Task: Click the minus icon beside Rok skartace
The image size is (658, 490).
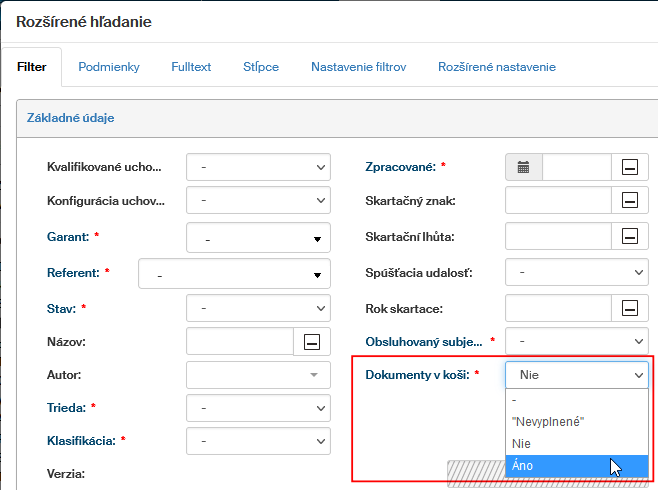Action: tap(629, 307)
